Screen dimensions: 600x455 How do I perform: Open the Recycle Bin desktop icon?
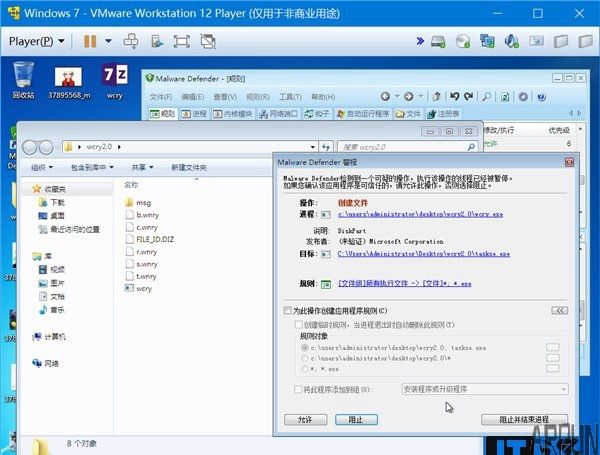[24, 76]
